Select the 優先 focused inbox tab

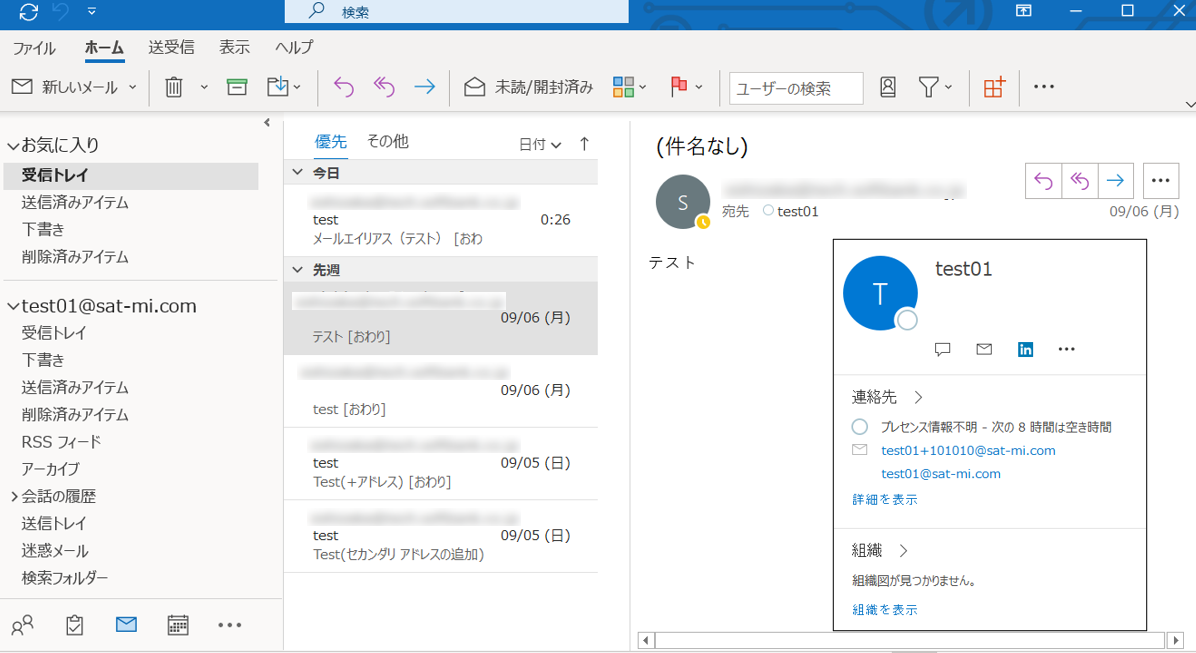coord(330,141)
